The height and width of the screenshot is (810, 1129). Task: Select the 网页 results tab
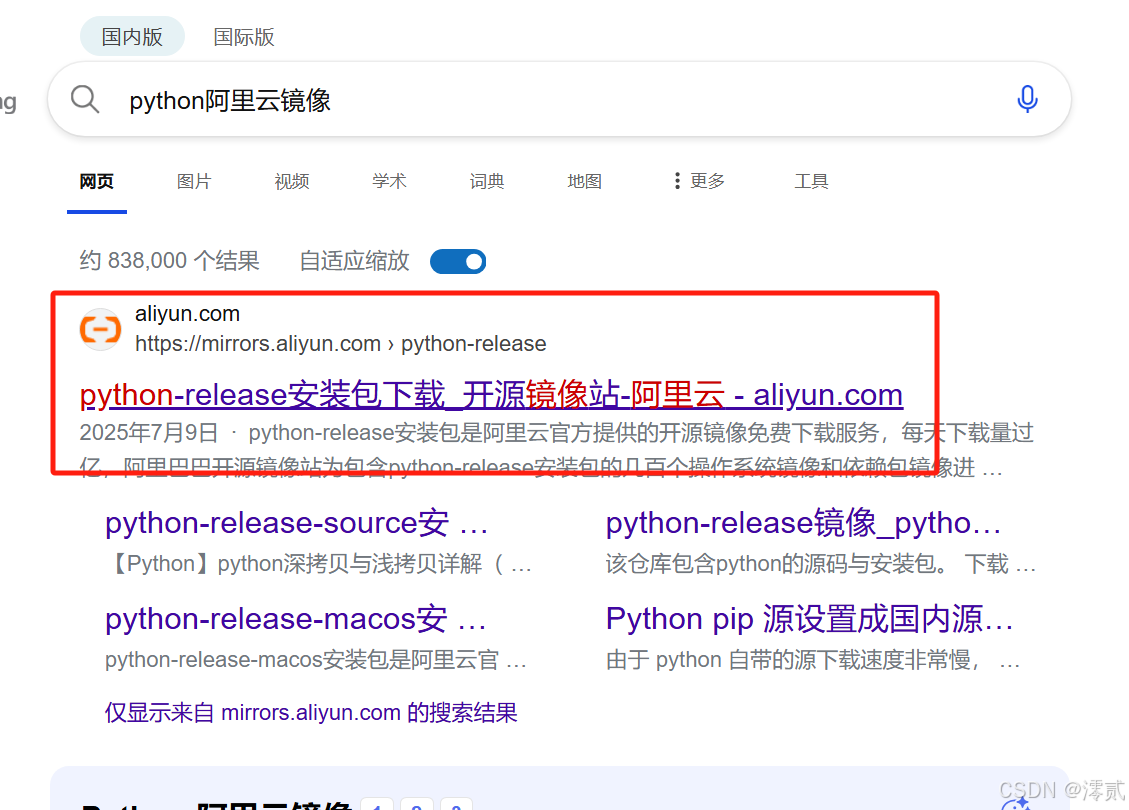click(x=96, y=181)
